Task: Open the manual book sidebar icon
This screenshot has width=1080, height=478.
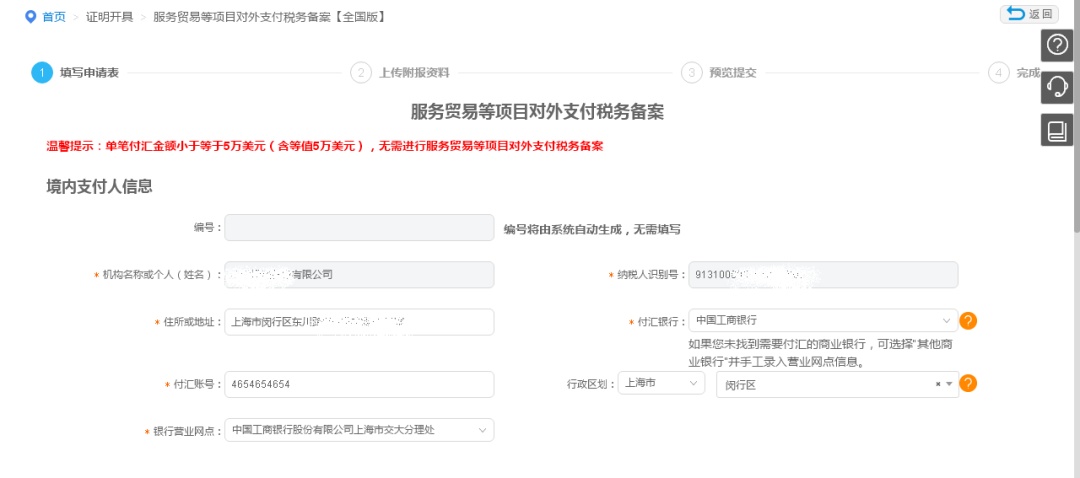Action: (1057, 130)
